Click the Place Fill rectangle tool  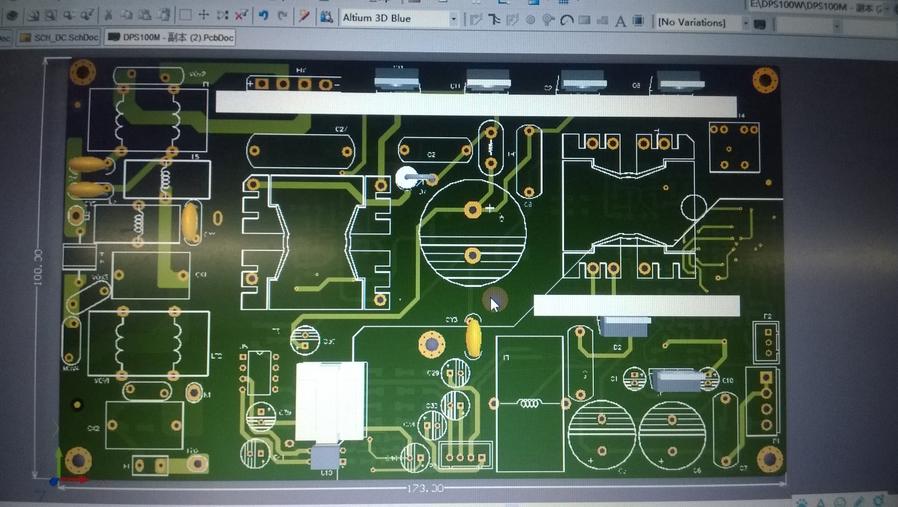pos(585,20)
